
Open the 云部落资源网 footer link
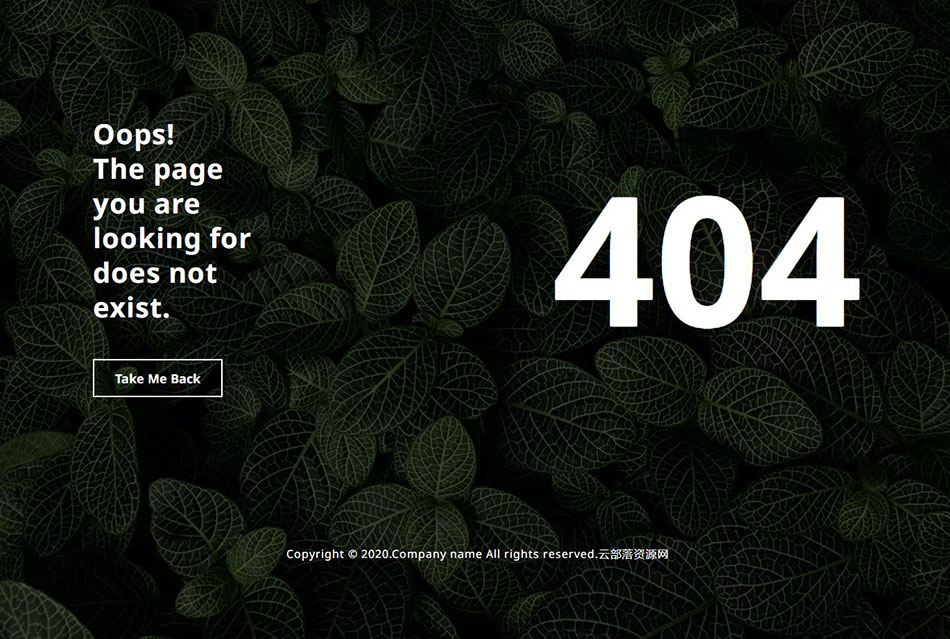coord(633,554)
